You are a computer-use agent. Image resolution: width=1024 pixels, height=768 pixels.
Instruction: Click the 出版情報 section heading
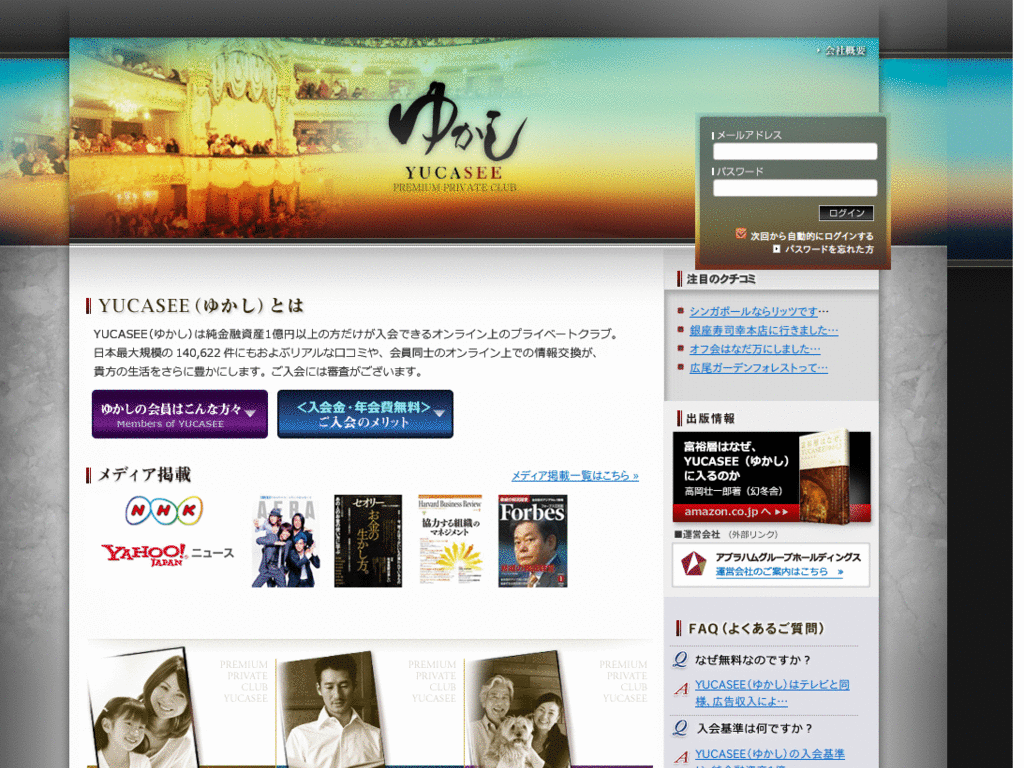[x=711, y=419]
